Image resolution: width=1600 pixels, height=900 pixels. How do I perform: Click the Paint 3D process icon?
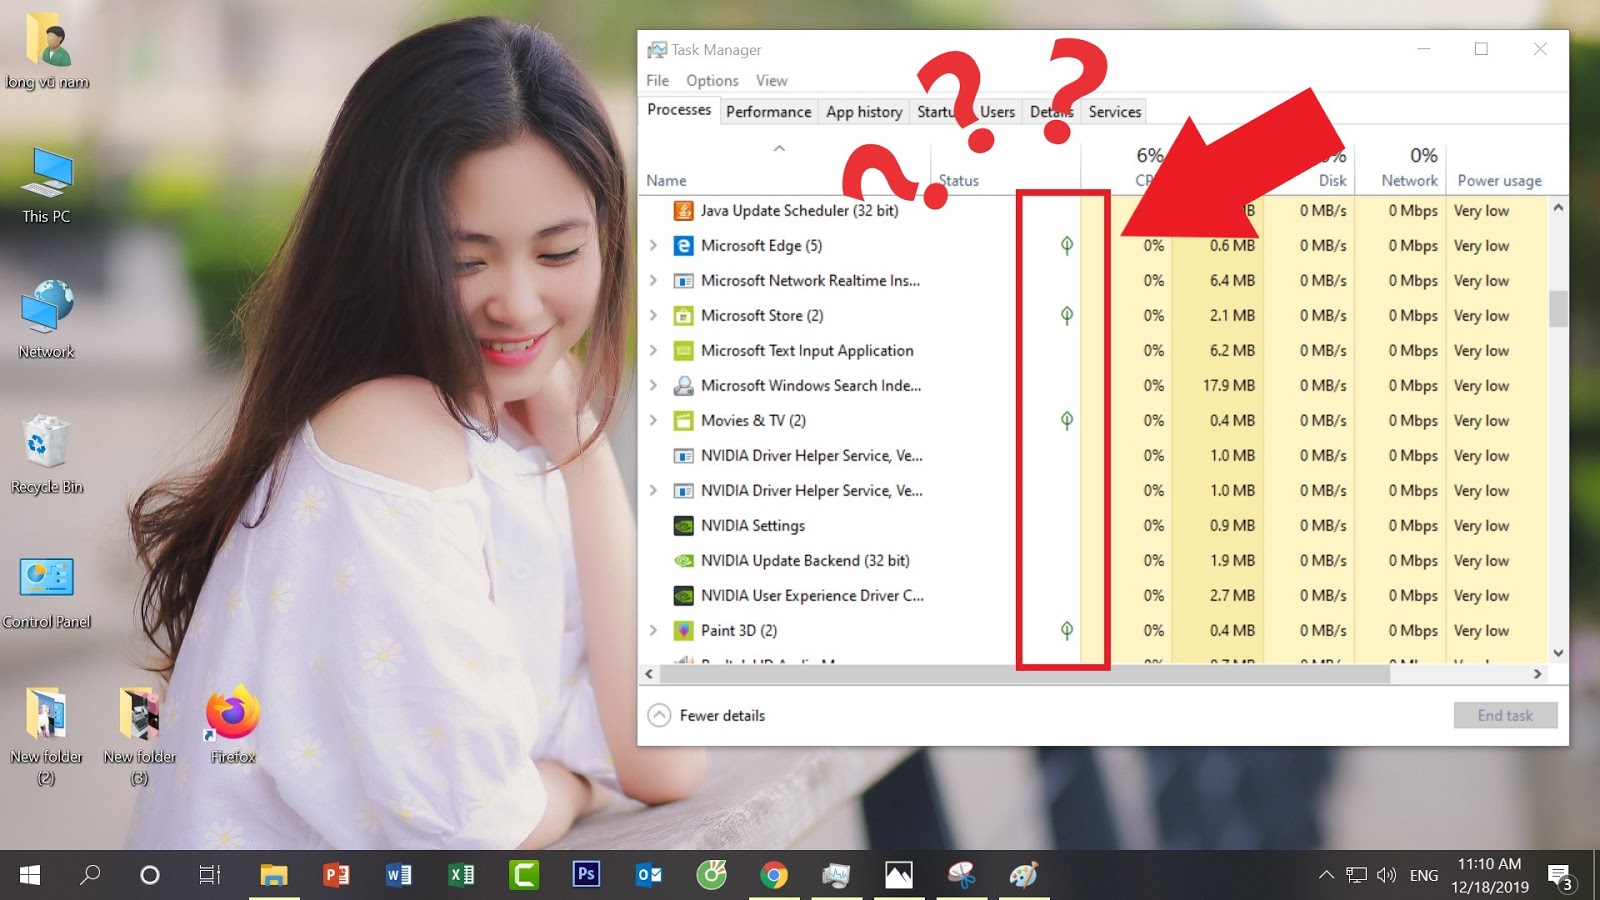pyautogui.click(x=683, y=631)
